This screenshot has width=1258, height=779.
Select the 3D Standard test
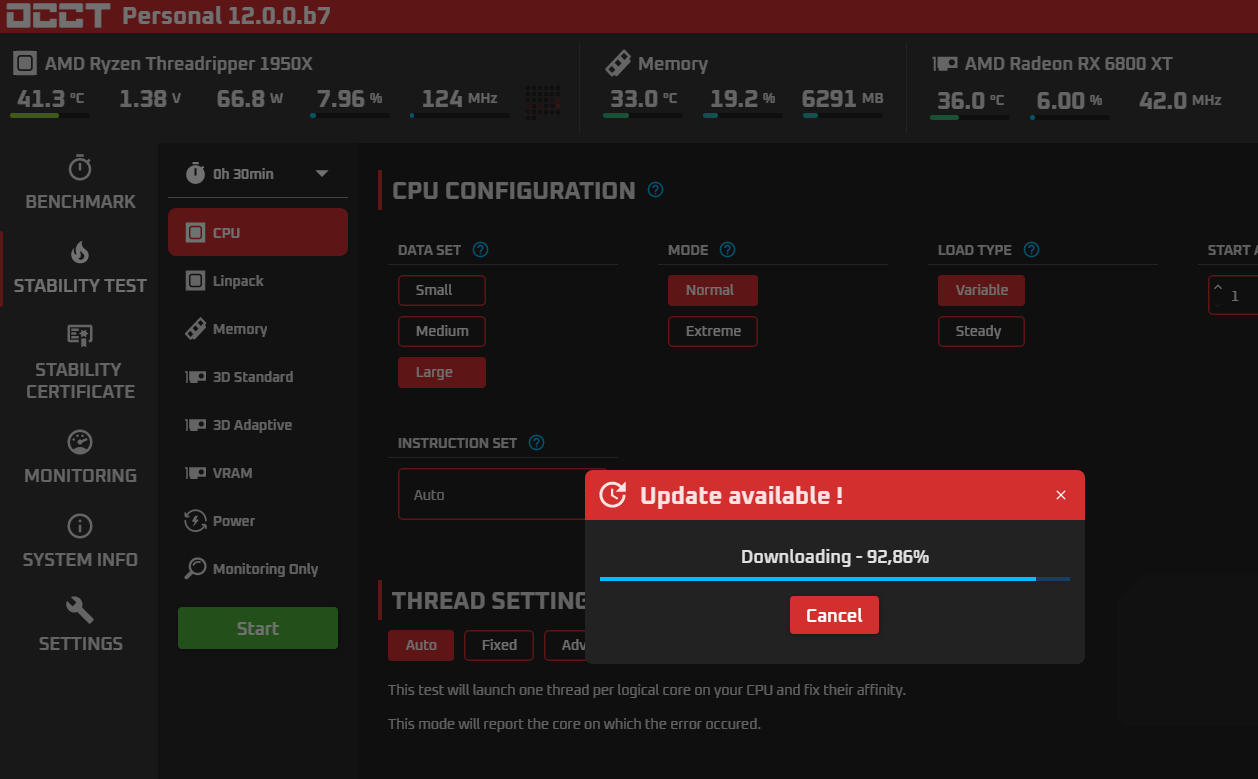(258, 377)
